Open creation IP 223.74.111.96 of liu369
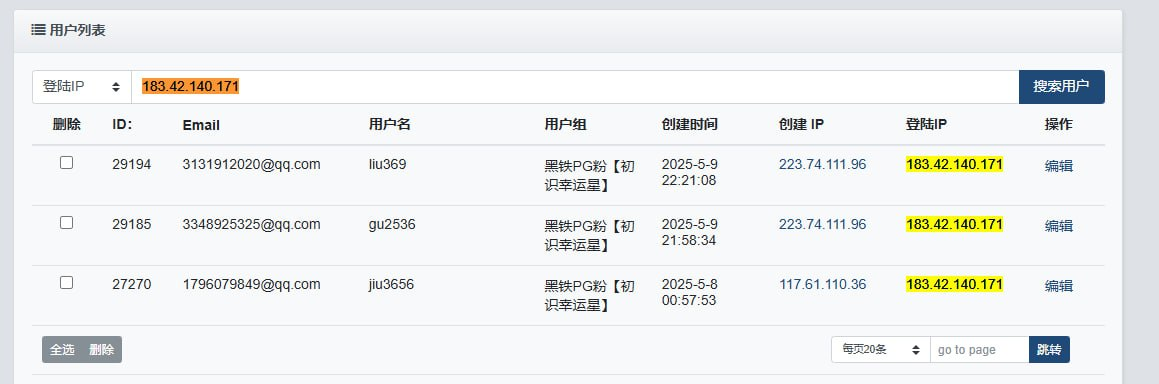This screenshot has height=384, width=1159. click(822, 164)
